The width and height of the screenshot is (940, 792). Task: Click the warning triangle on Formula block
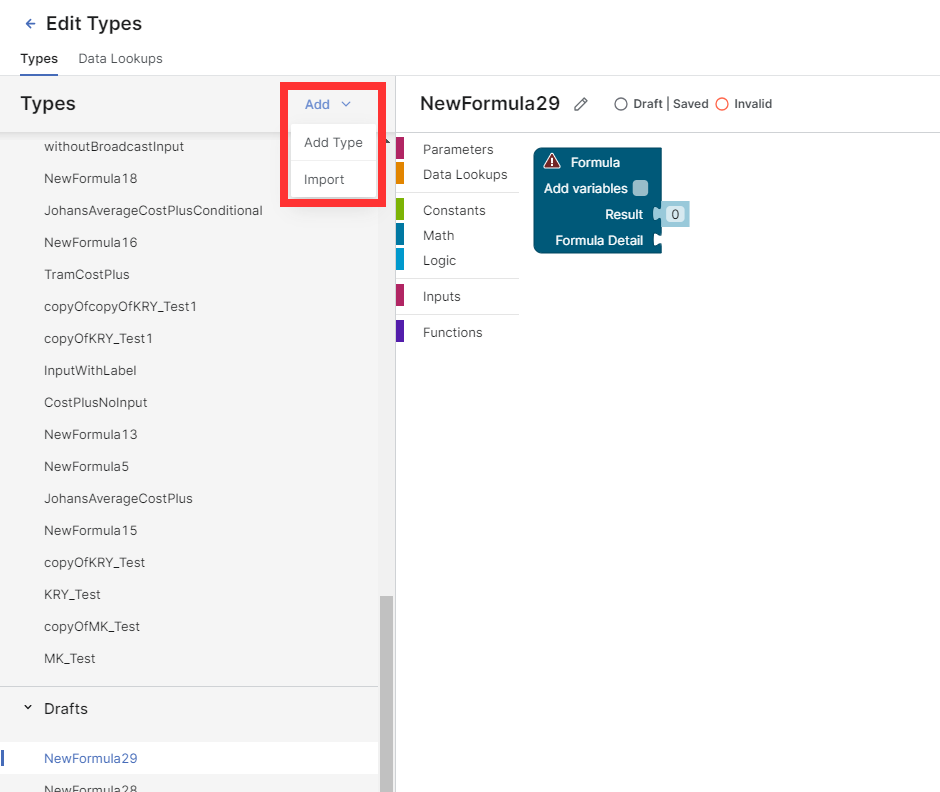coord(552,162)
